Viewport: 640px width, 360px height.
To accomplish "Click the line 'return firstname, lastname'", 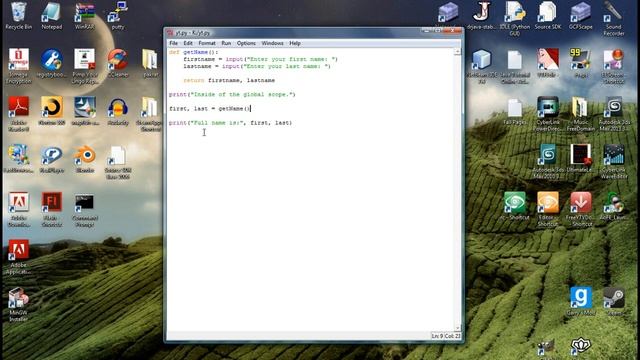I will (x=229, y=80).
